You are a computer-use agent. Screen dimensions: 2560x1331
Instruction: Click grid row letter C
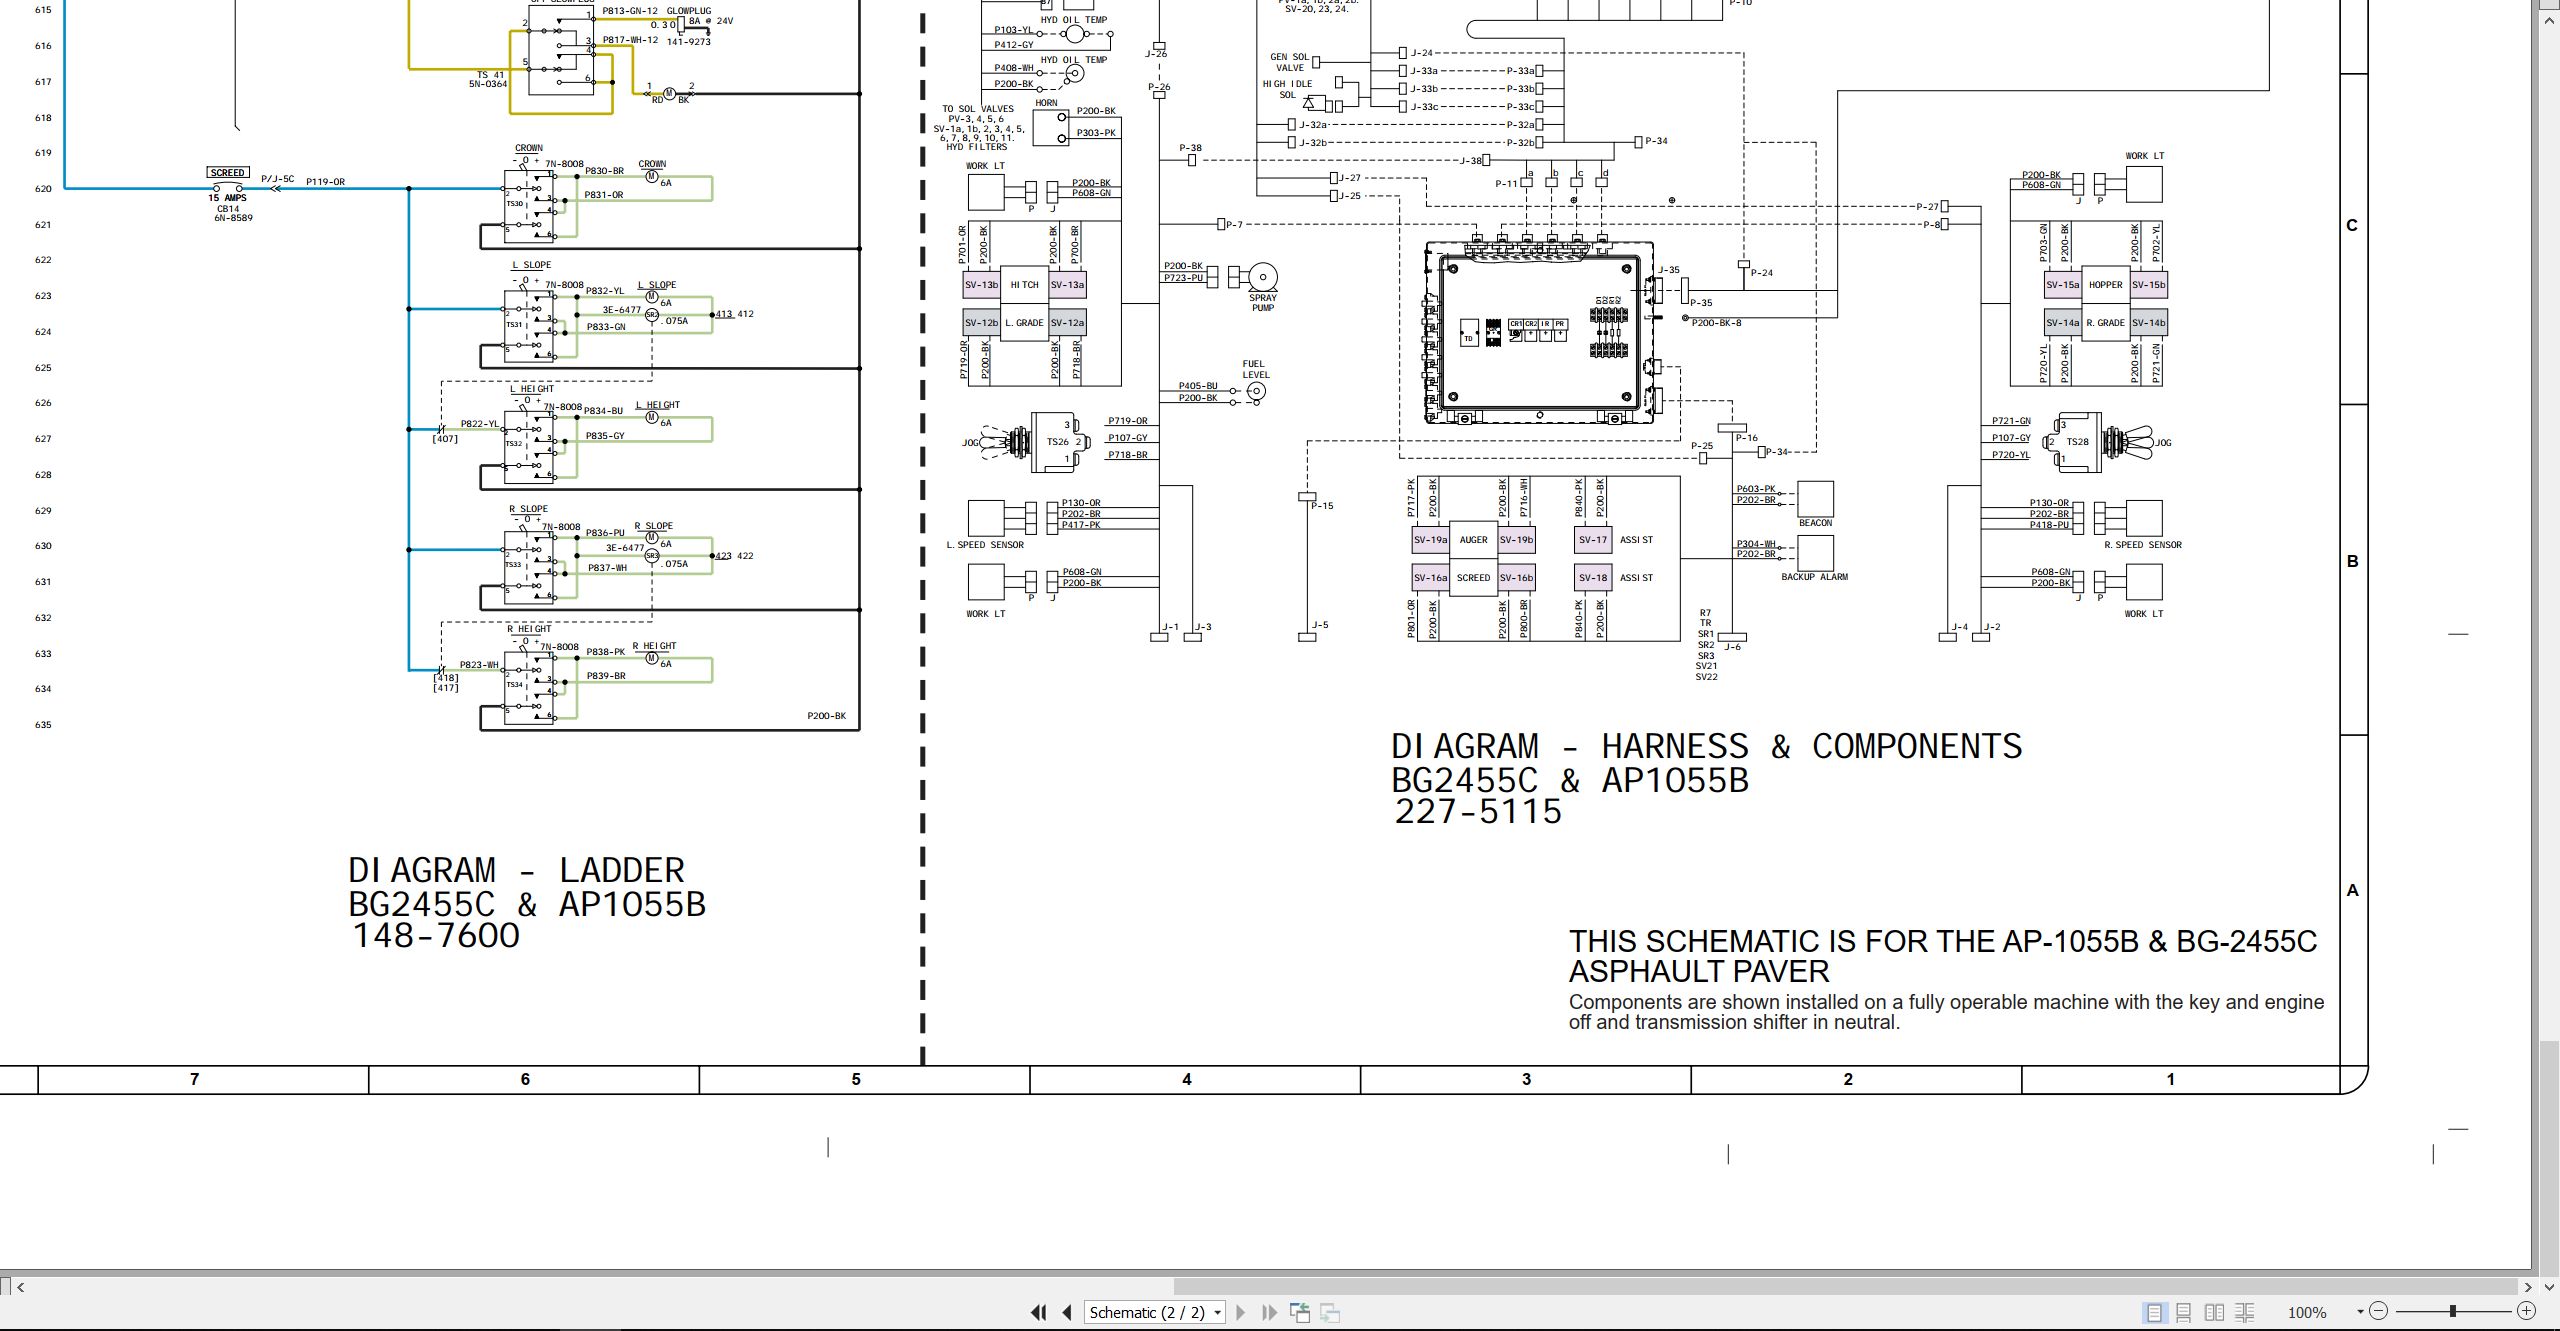pyautogui.click(x=2352, y=225)
